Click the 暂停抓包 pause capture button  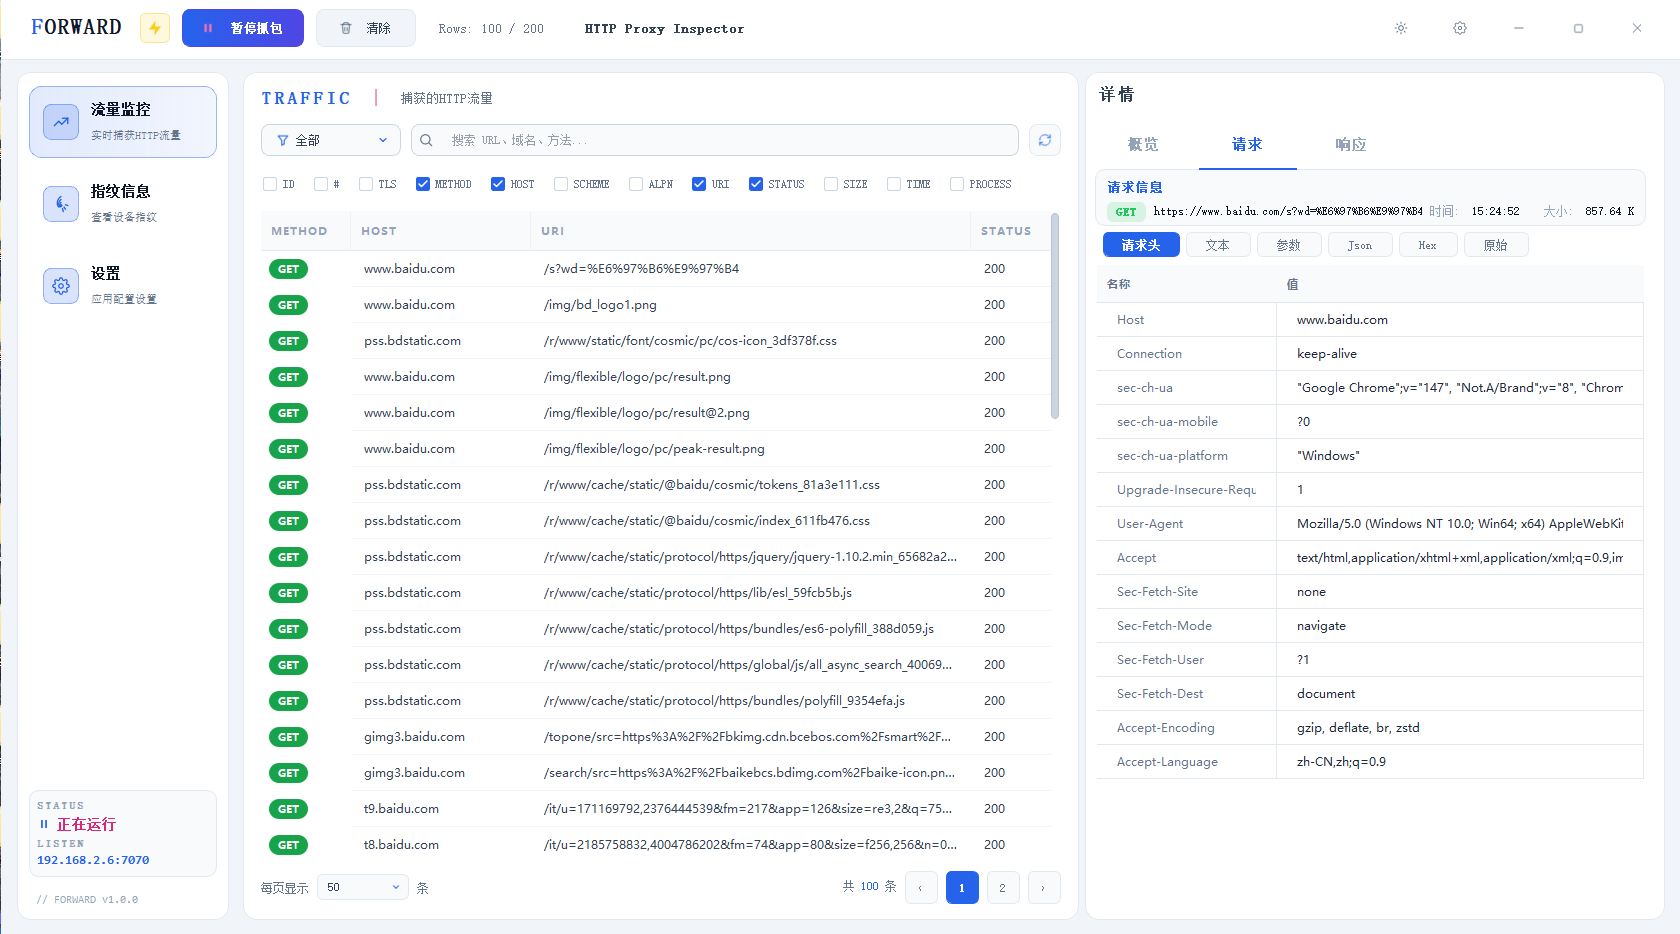(243, 28)
